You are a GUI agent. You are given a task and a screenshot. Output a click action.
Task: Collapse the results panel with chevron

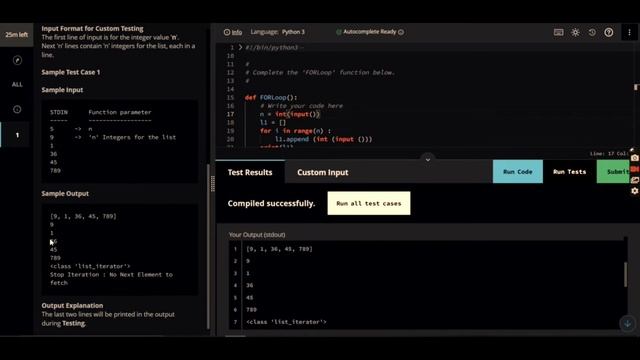click(428, 160)
